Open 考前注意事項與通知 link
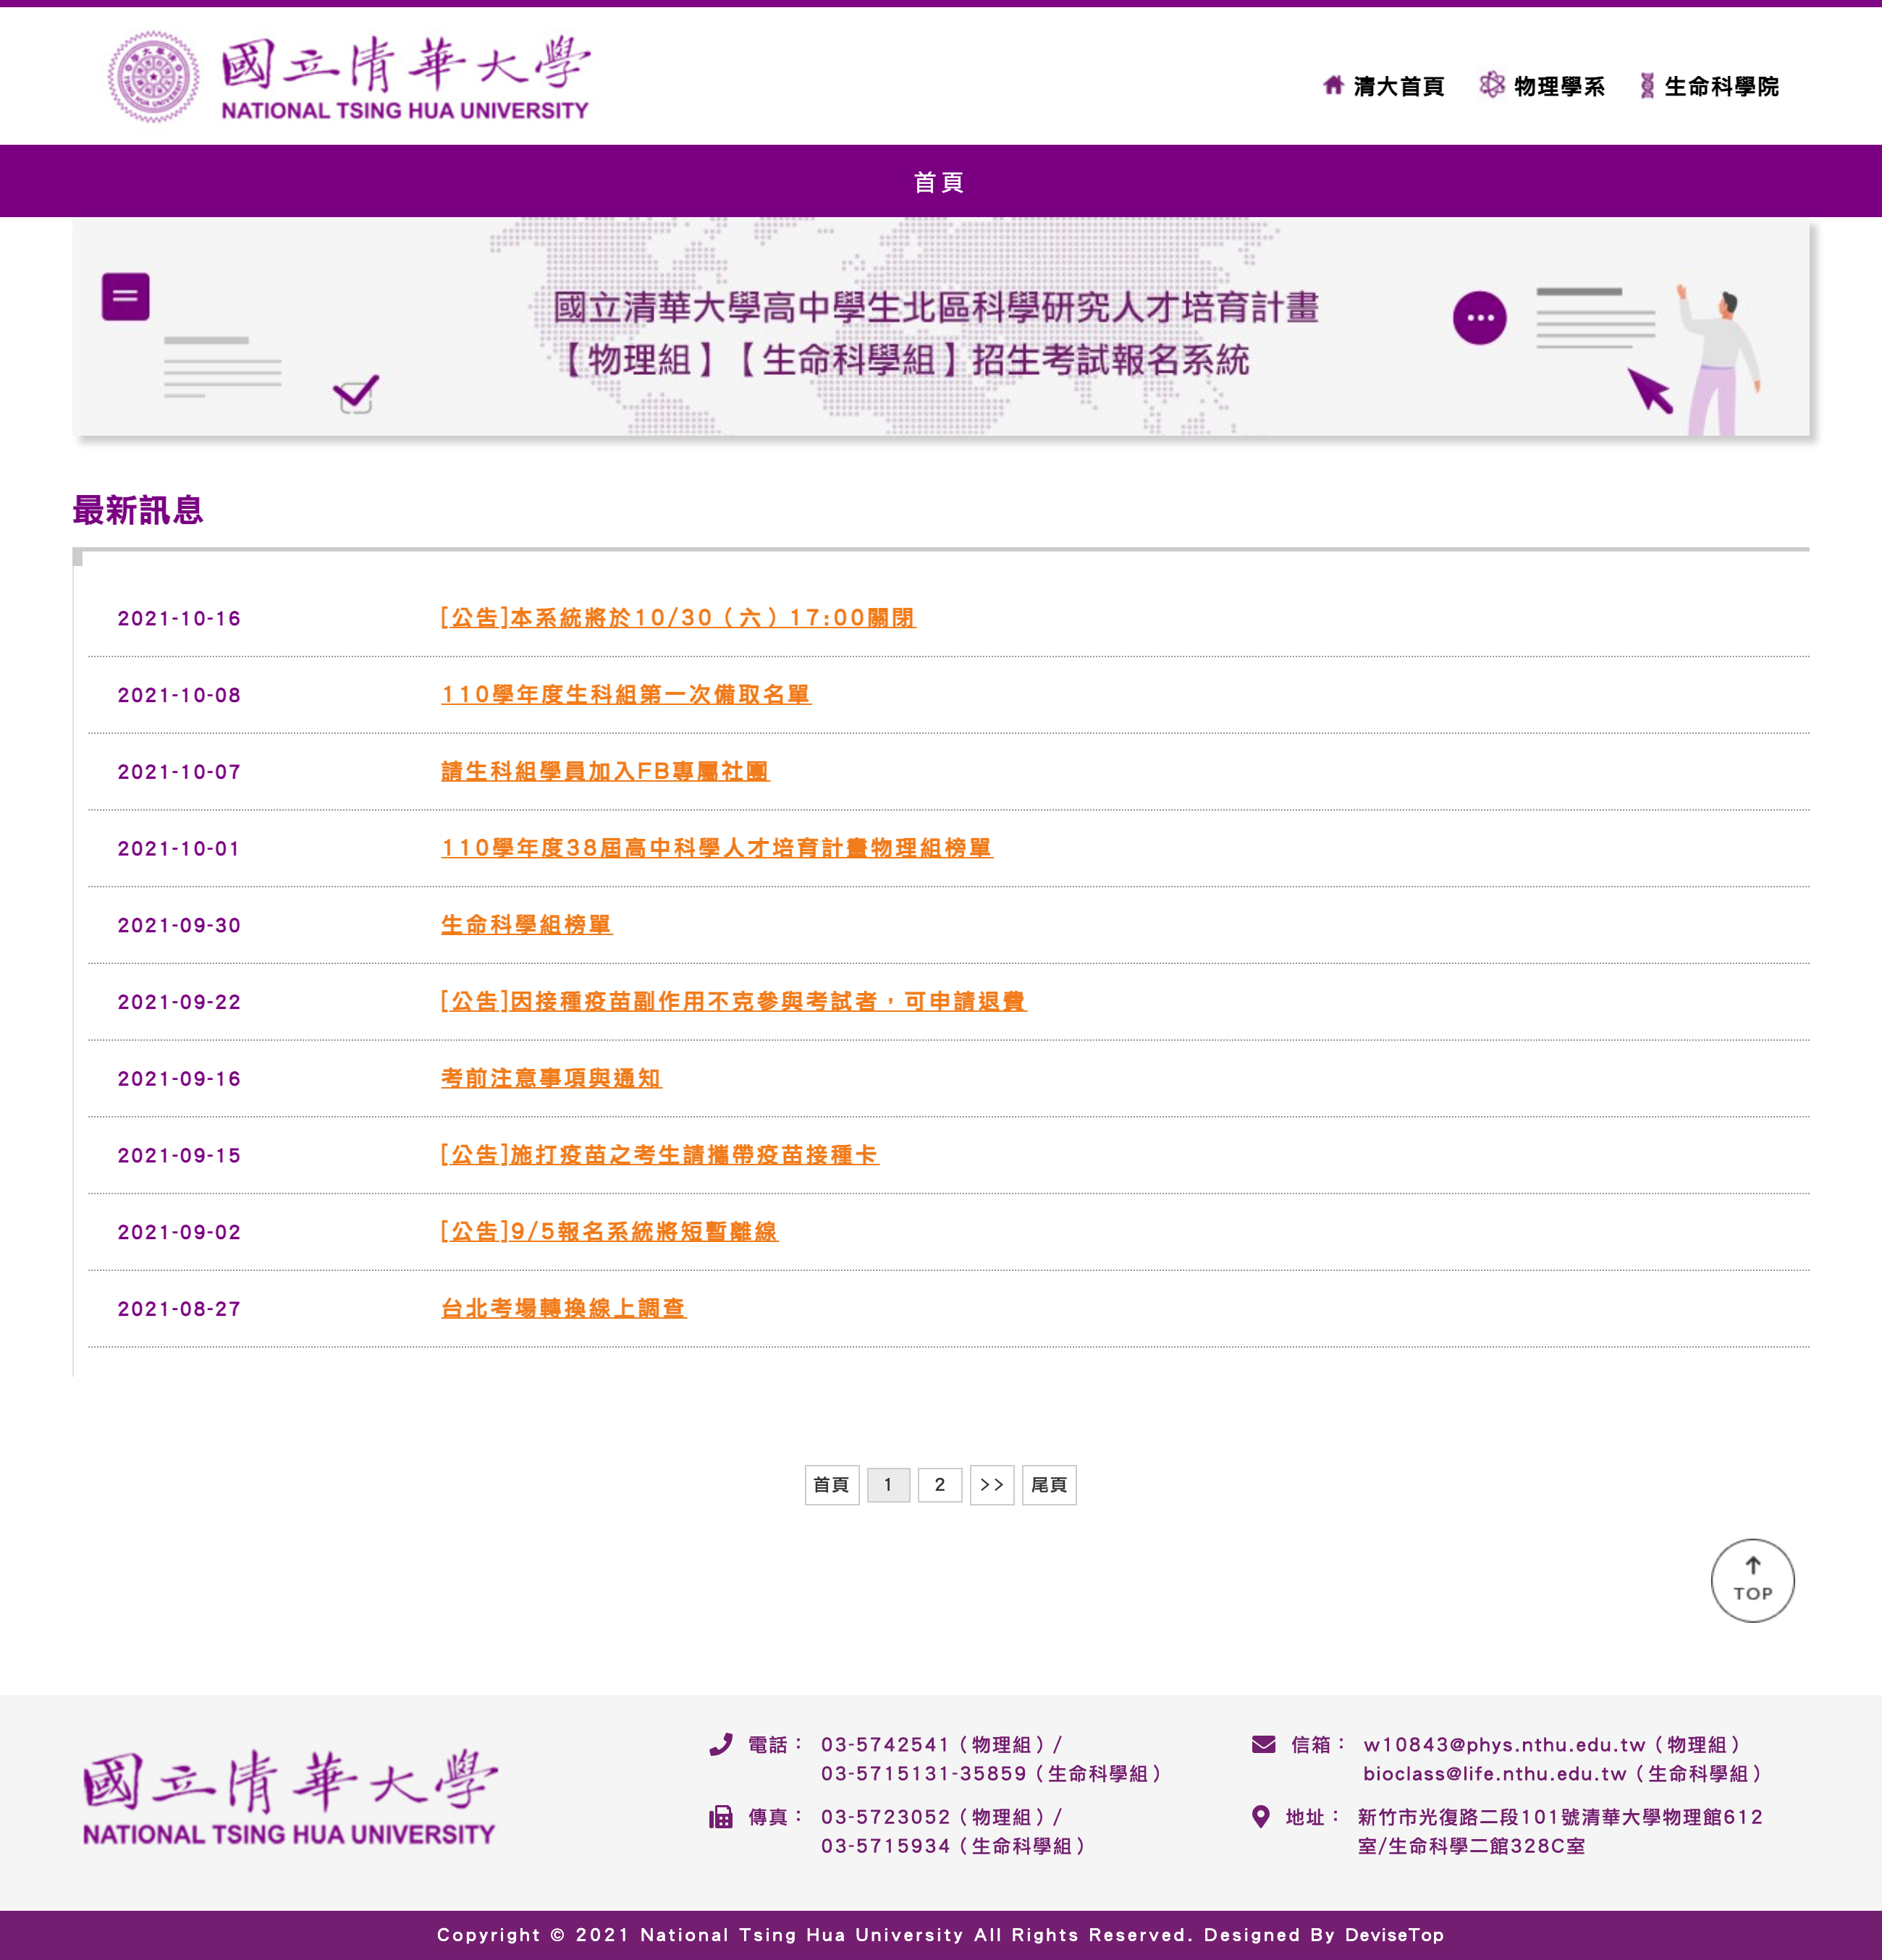The image size is (1882, 1960). coord(551,1078)
